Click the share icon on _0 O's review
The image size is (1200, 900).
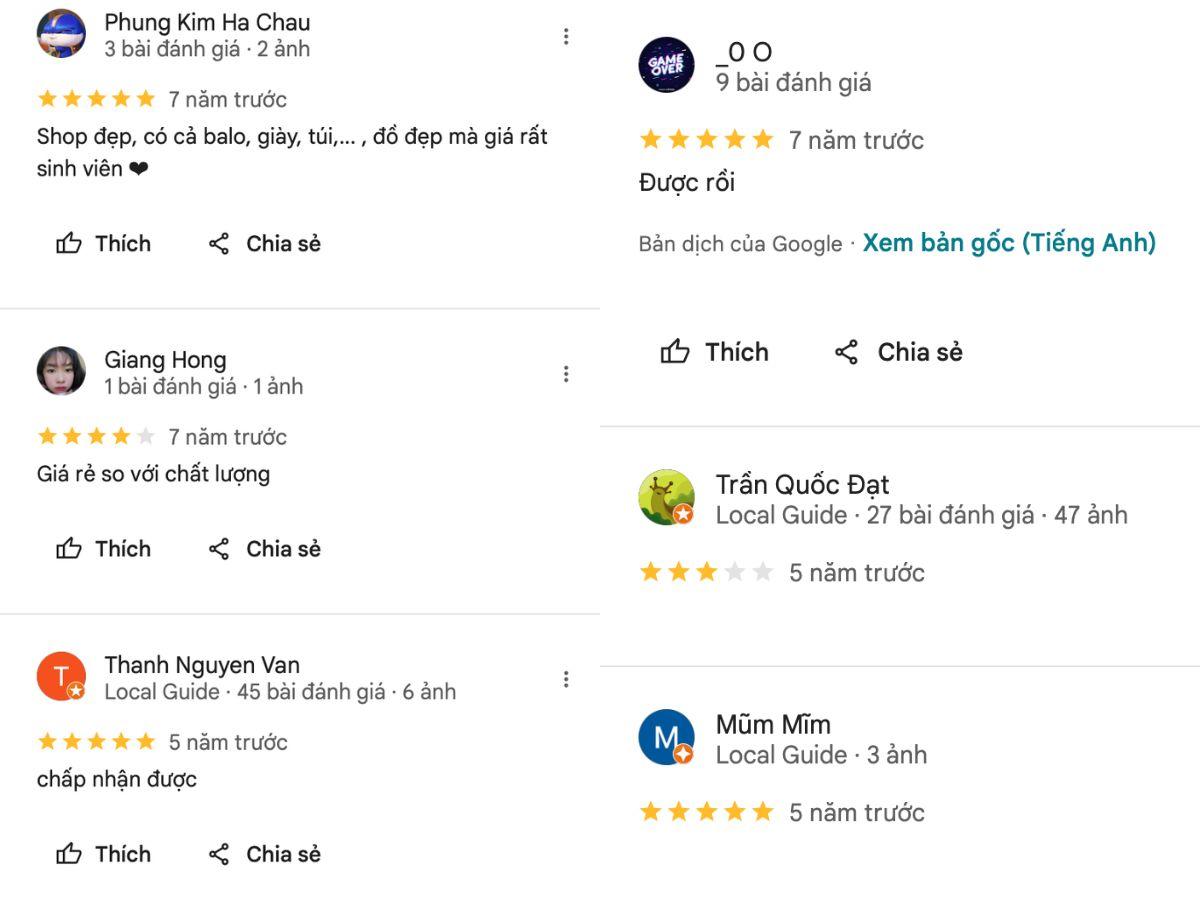(x=847, y=352)
